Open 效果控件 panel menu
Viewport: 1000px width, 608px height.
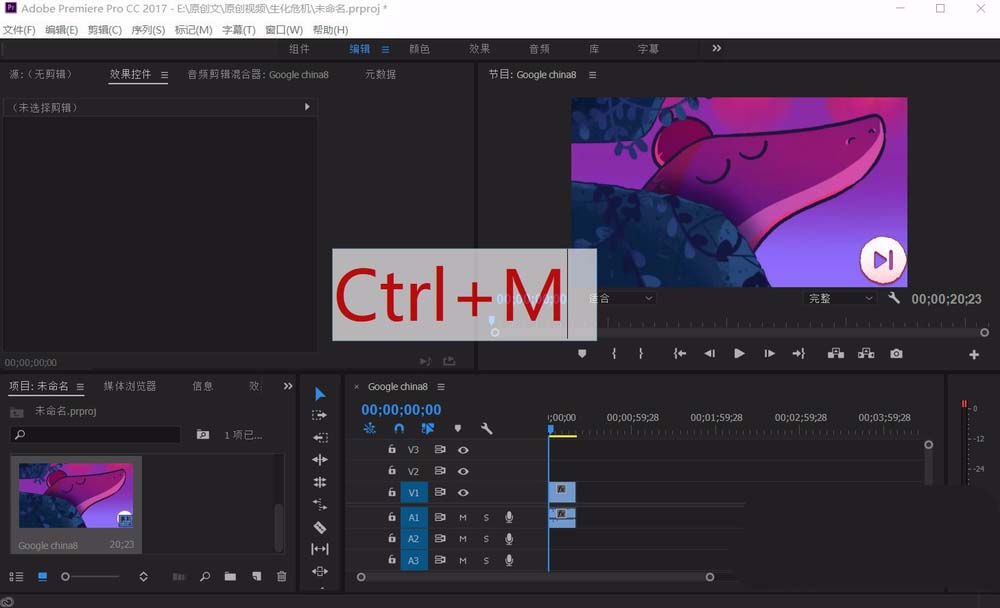tap(165, 75)
